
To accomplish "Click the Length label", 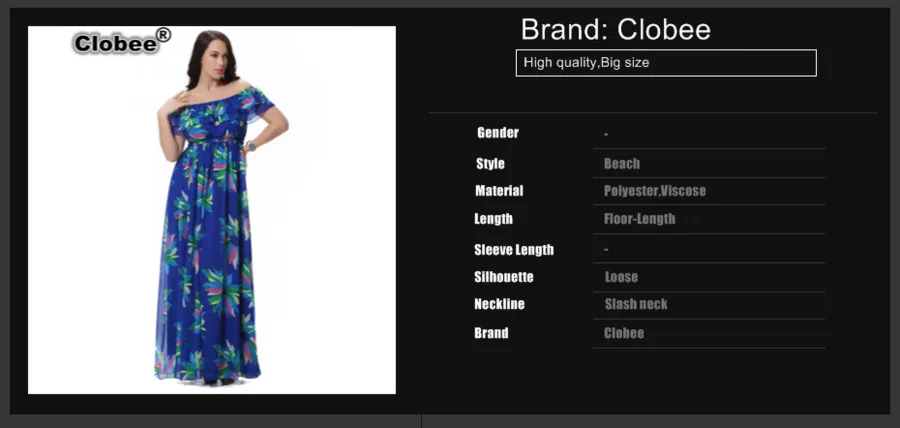I will click(493, 219).
